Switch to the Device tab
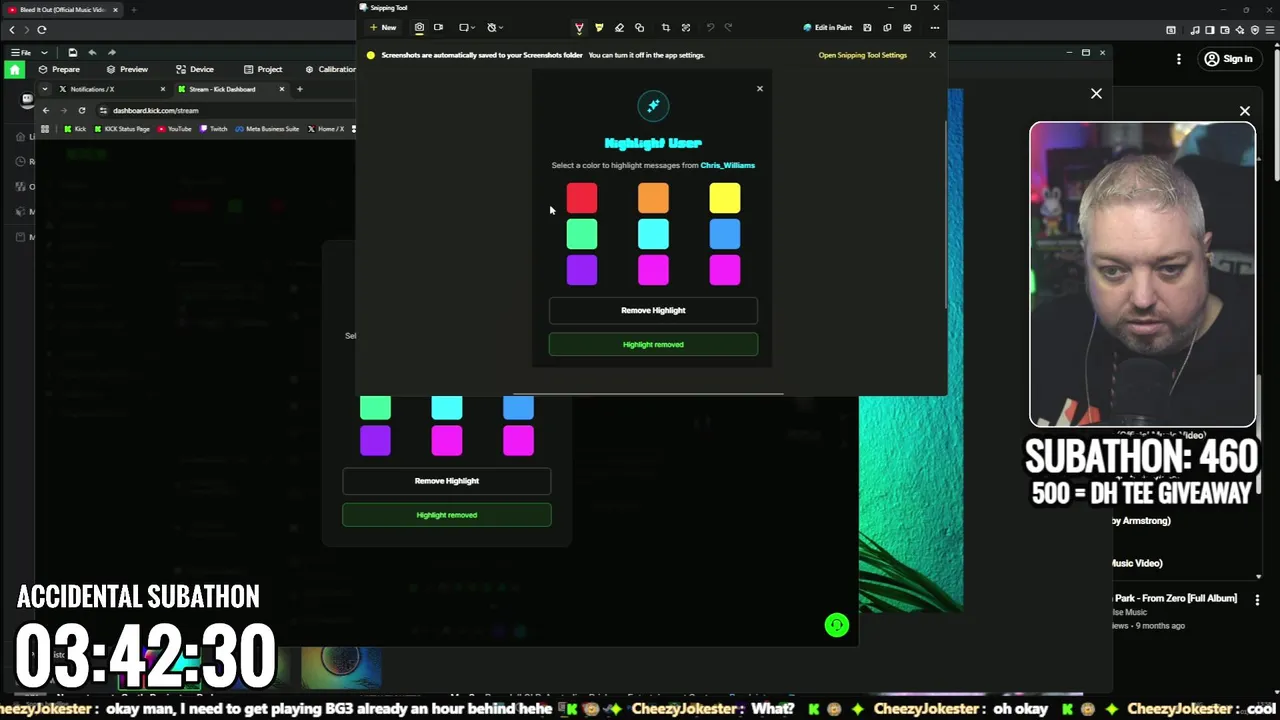This screenshot has width=1280, height=720. [x=195, y=69]
